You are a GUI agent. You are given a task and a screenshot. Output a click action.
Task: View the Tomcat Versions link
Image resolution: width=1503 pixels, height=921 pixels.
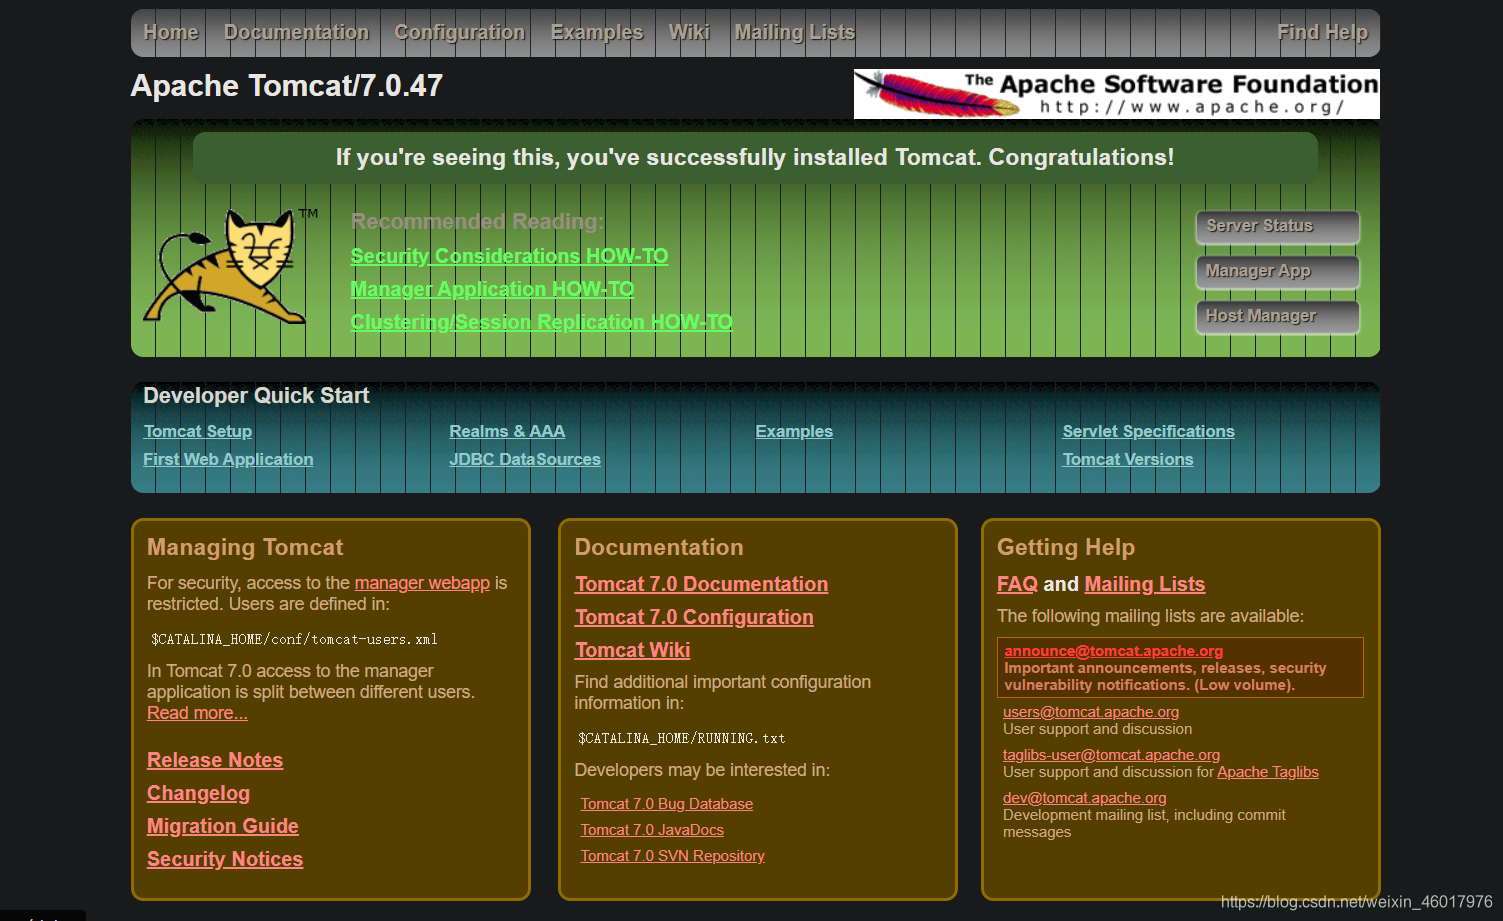click(1128, 459)
